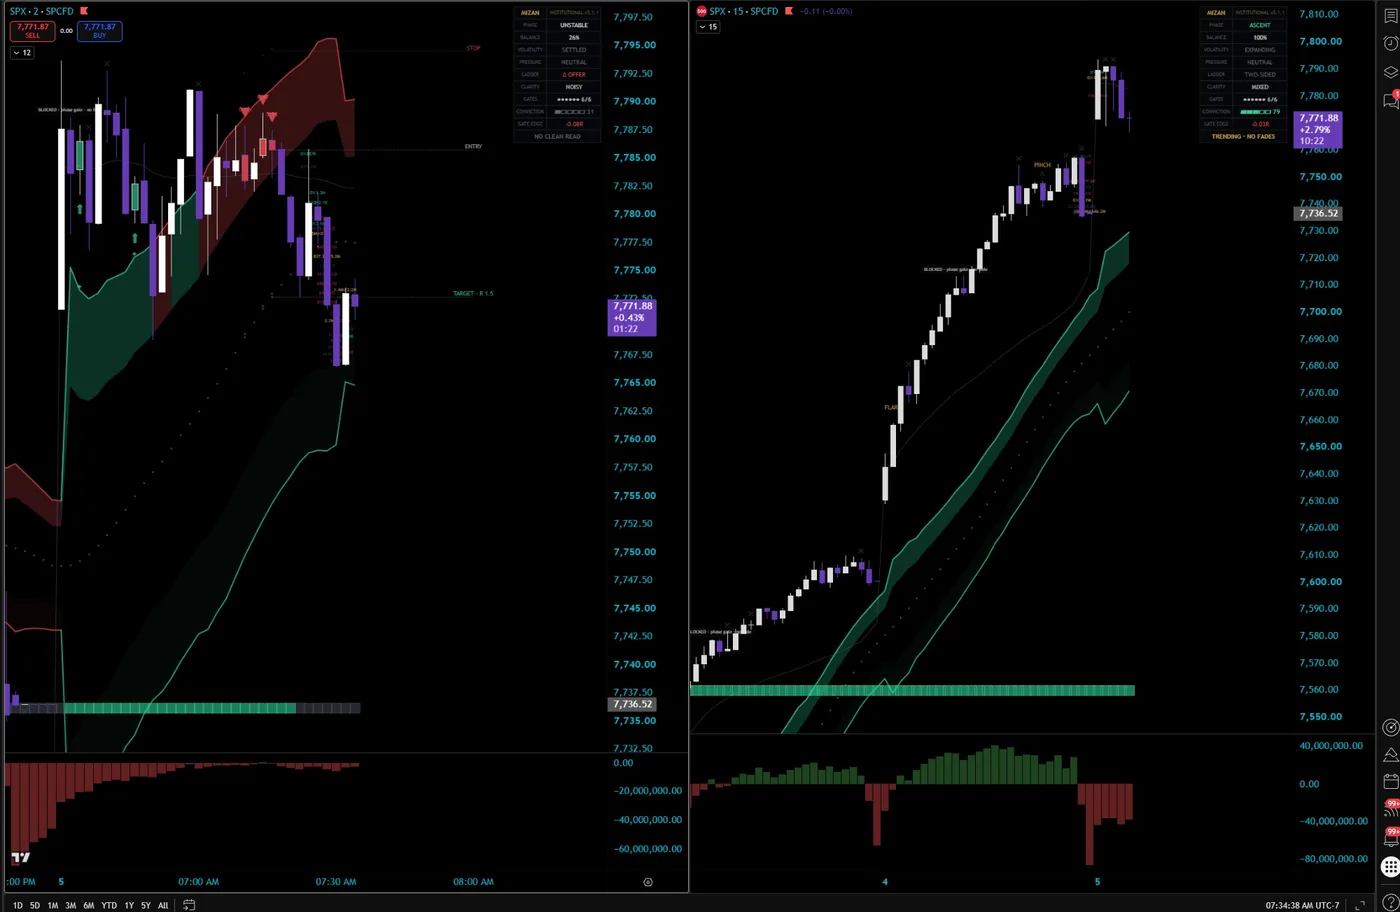
Task: Open the Screener radar icon
Action: [x=1390, y=727]
